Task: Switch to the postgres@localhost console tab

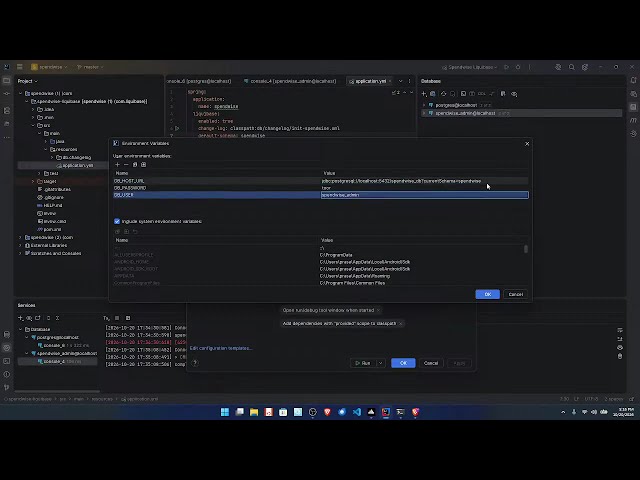Action: point(199,81)
